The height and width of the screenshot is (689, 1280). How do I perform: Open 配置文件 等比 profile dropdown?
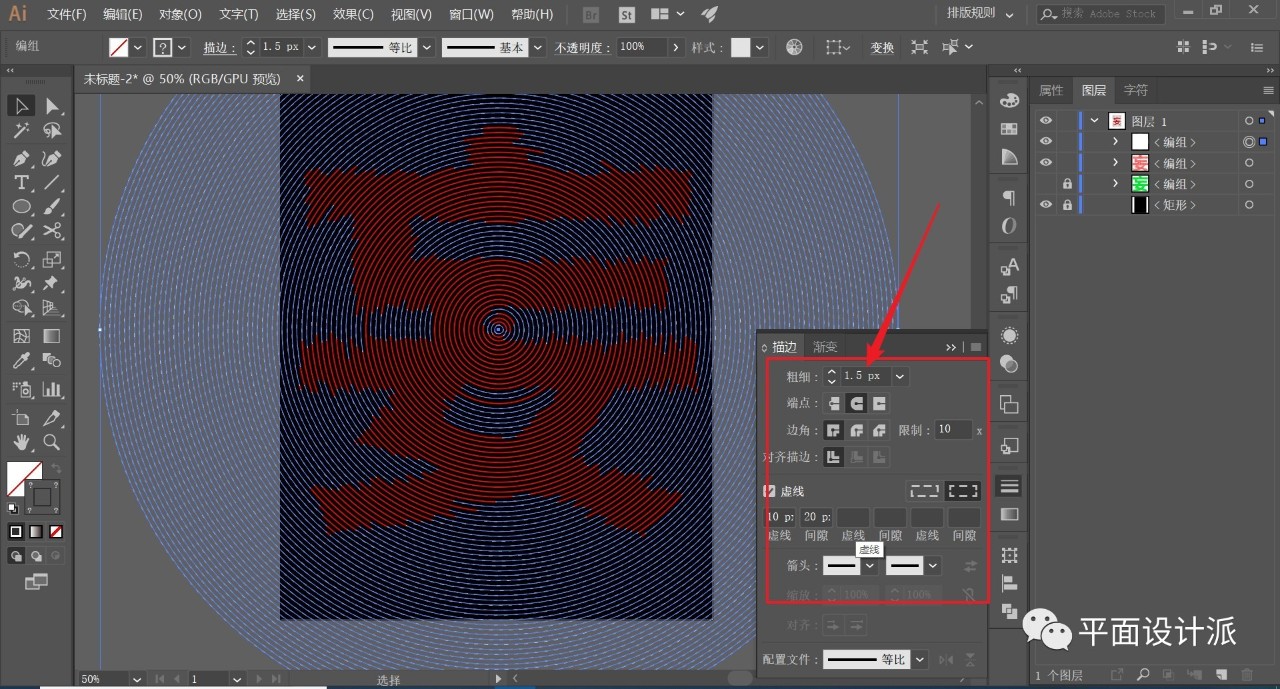(919, 660)
